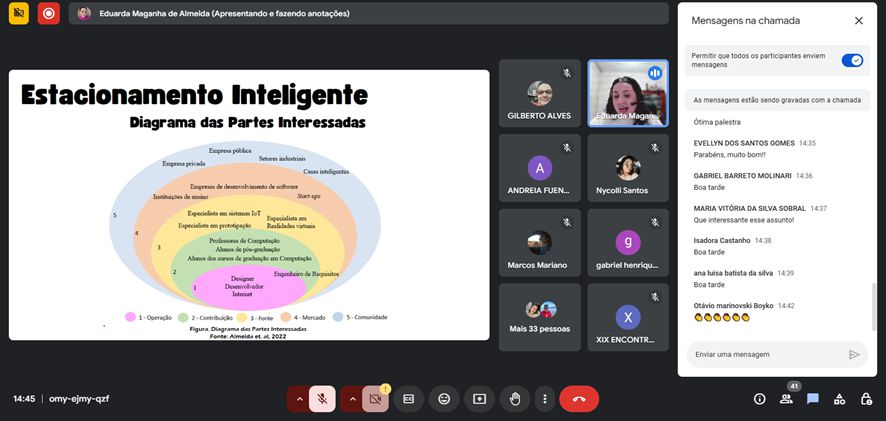Turn on the camera button
Image resolution: width=886 pixels, height=421 pixels.
coord(375,398)
